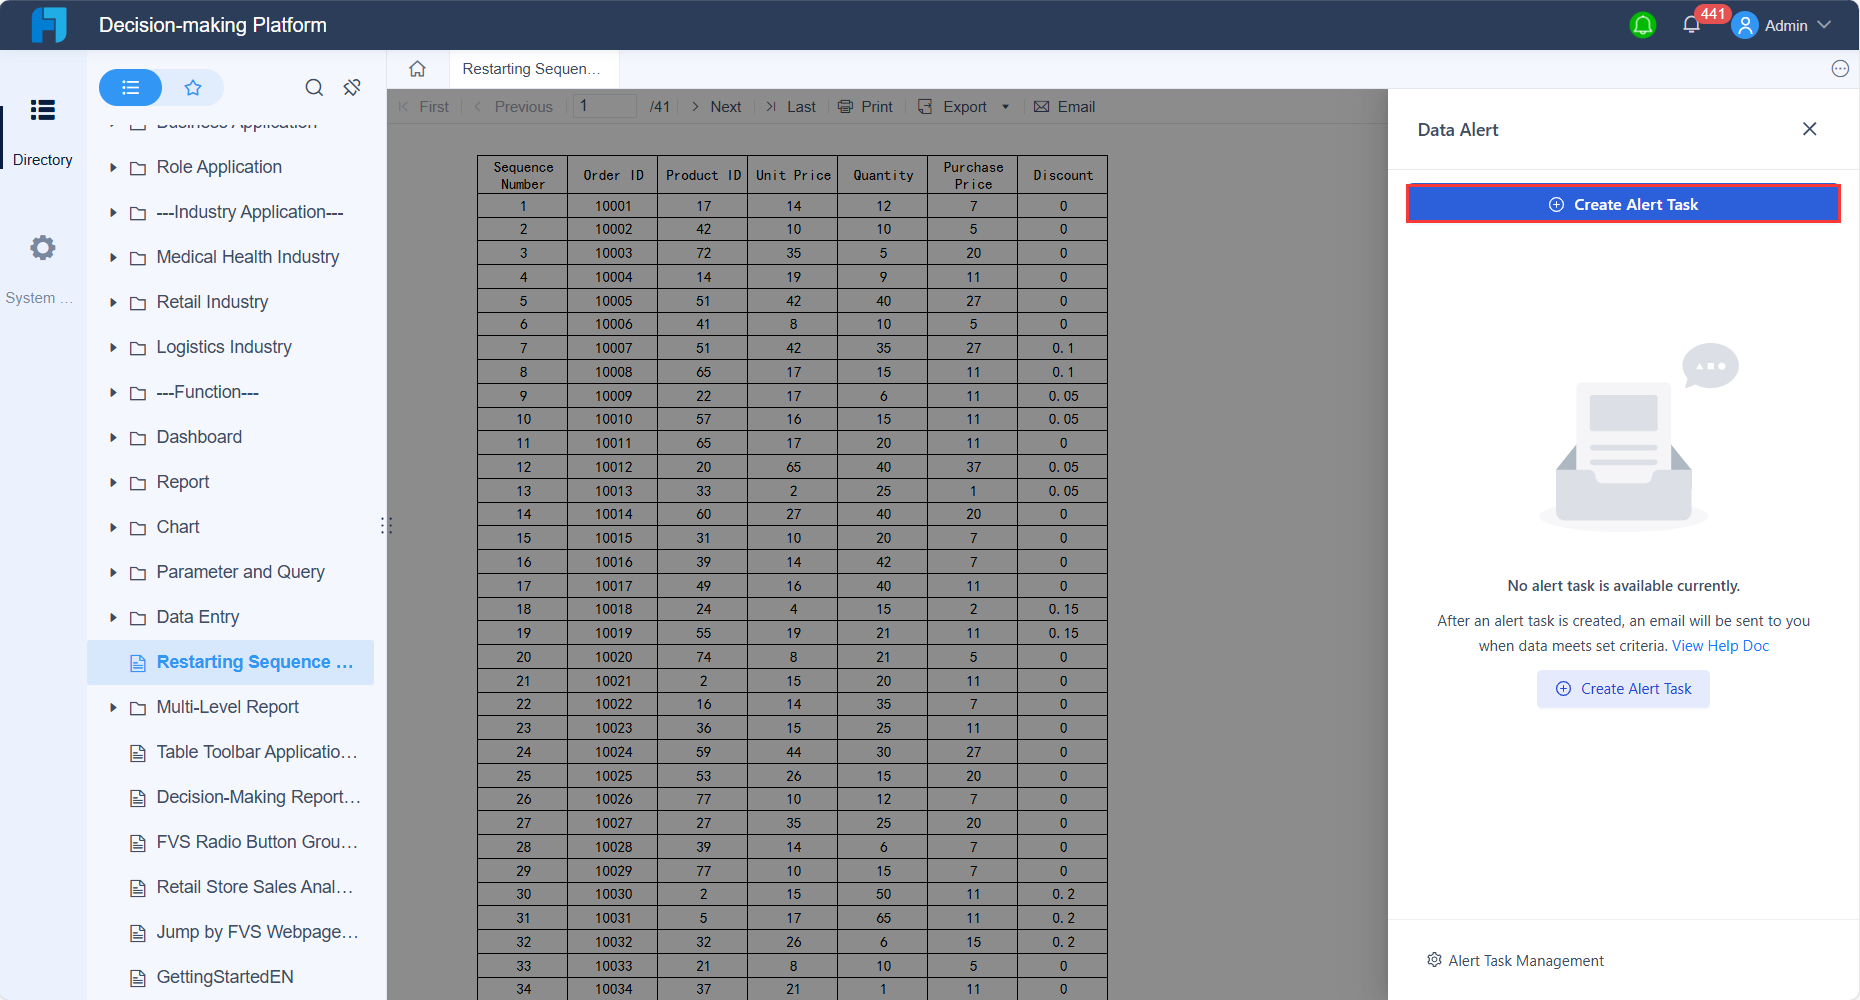1860x1000 pixels.
Task: Open the GettingStartedEN report
Action: 225,977
